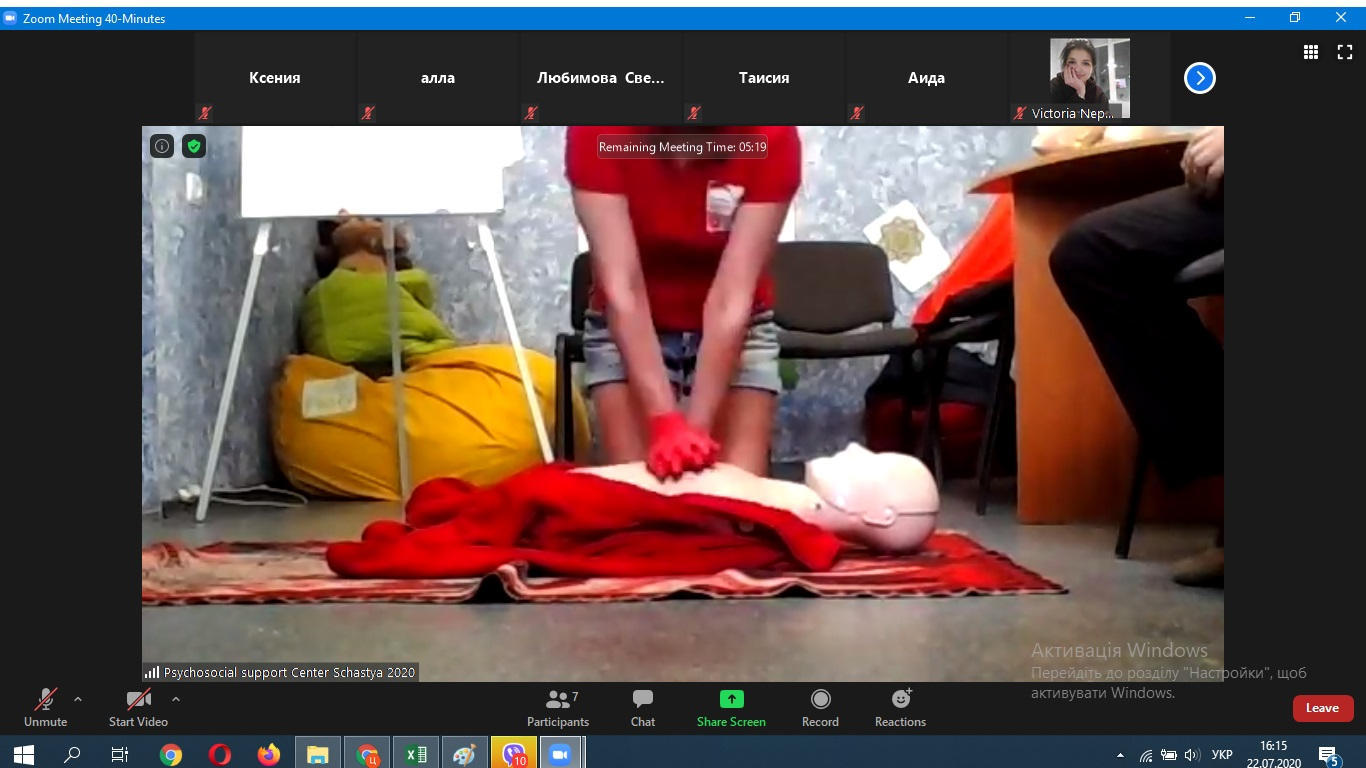Click muted mic icon on Таисия tile
Viewport: 1366px width, 768px height.
pyautogui.click(x=694, y=113)
